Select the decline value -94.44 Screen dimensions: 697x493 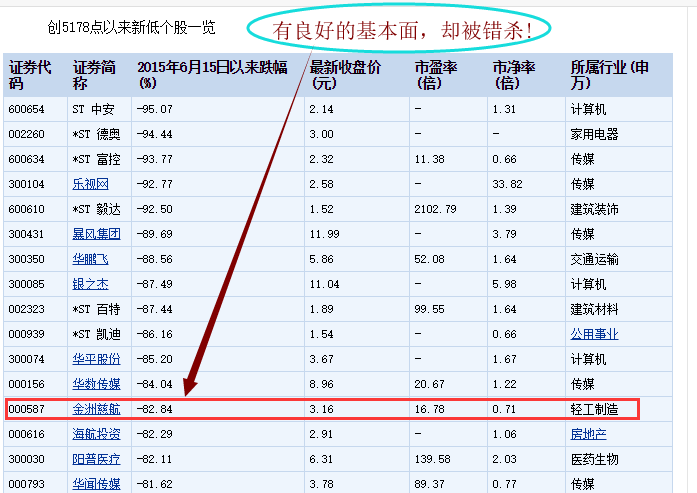[x=154, y=134]
